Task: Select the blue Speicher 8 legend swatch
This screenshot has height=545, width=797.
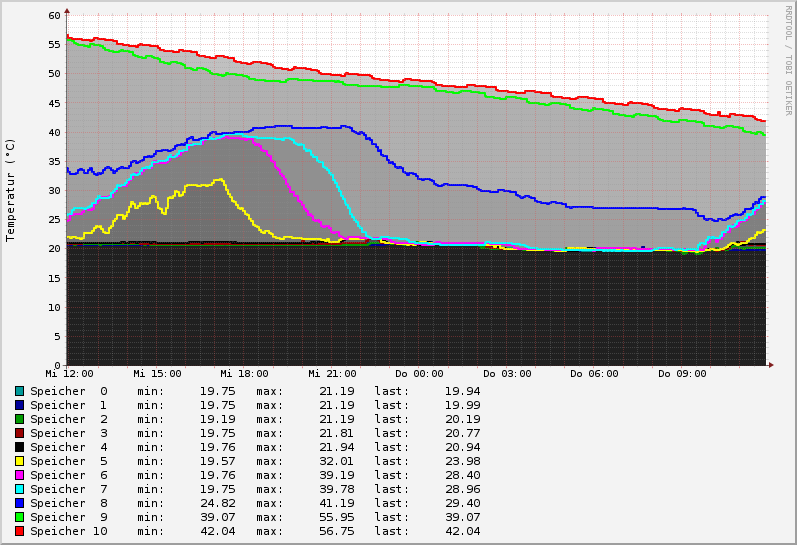Action: tap(19, 503)
